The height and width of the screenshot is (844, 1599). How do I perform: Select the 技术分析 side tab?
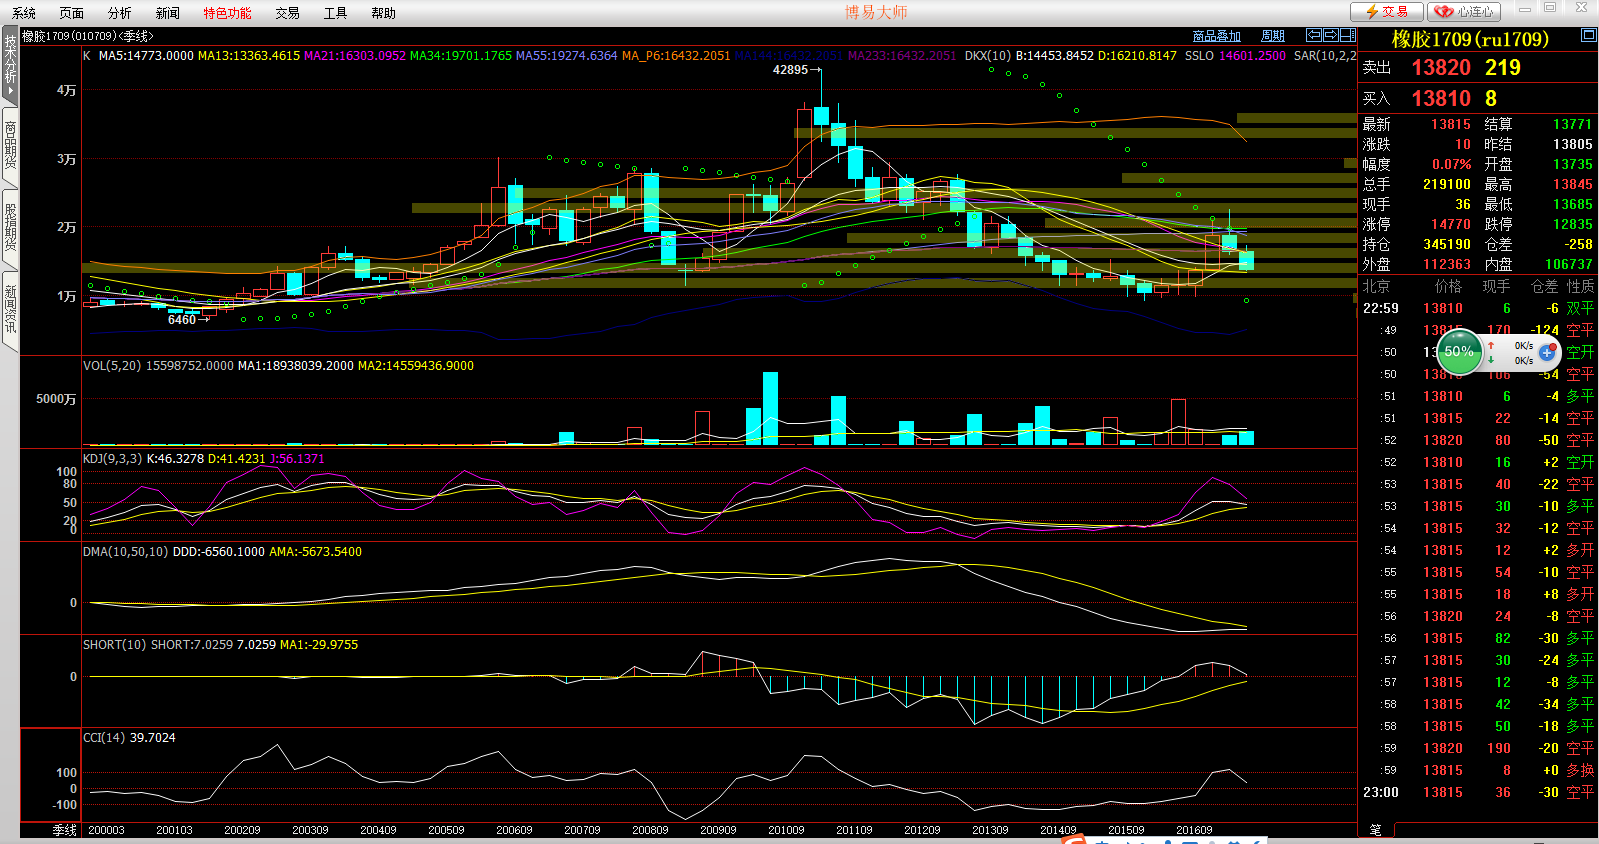pyautogui.click(x=10, y=65)
